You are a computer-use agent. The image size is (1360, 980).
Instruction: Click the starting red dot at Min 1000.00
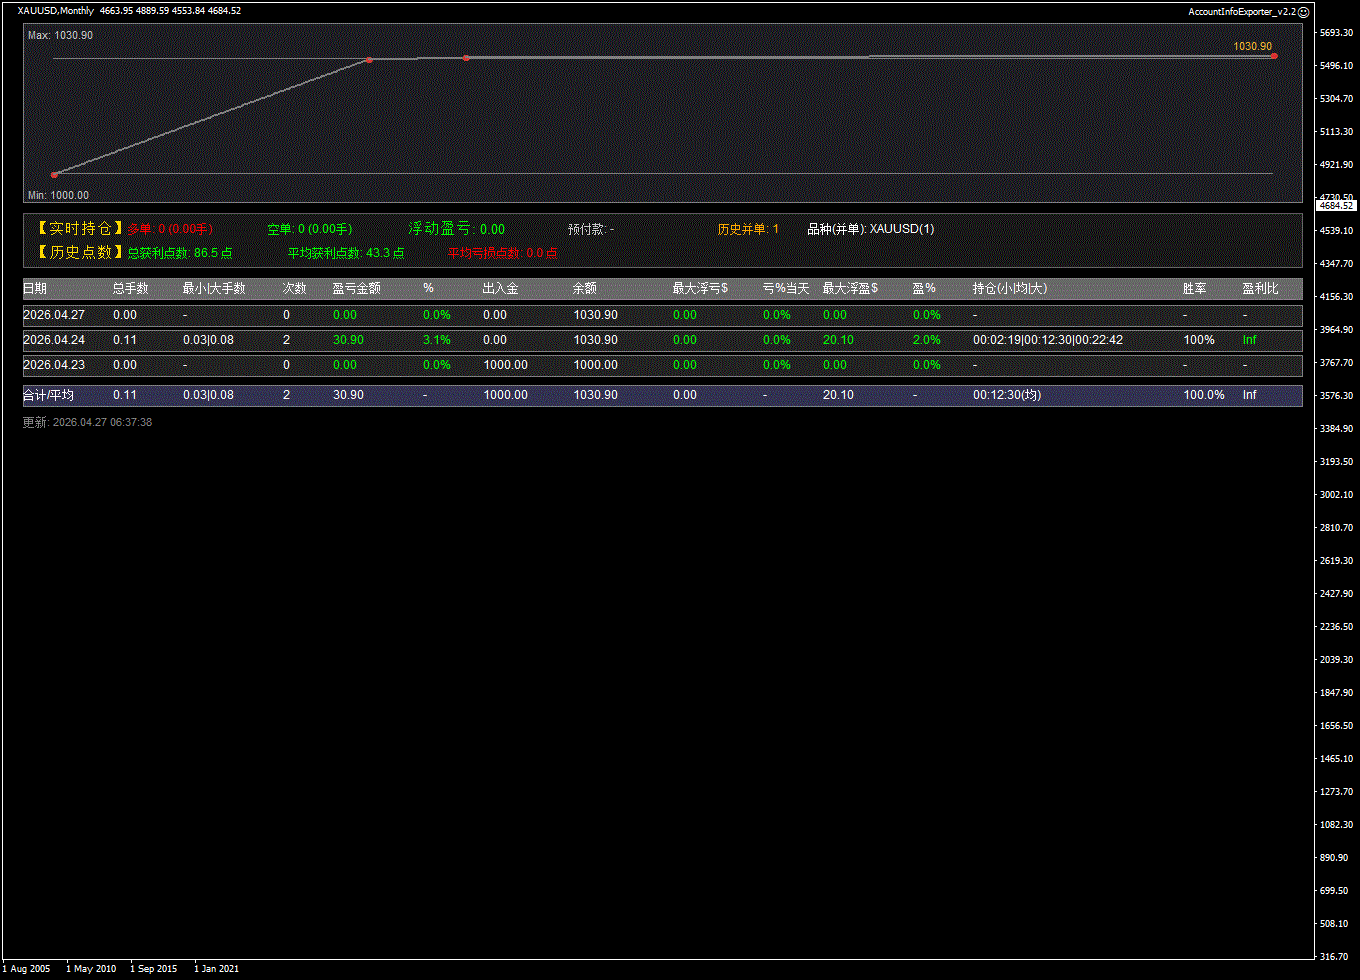point(54,174)
